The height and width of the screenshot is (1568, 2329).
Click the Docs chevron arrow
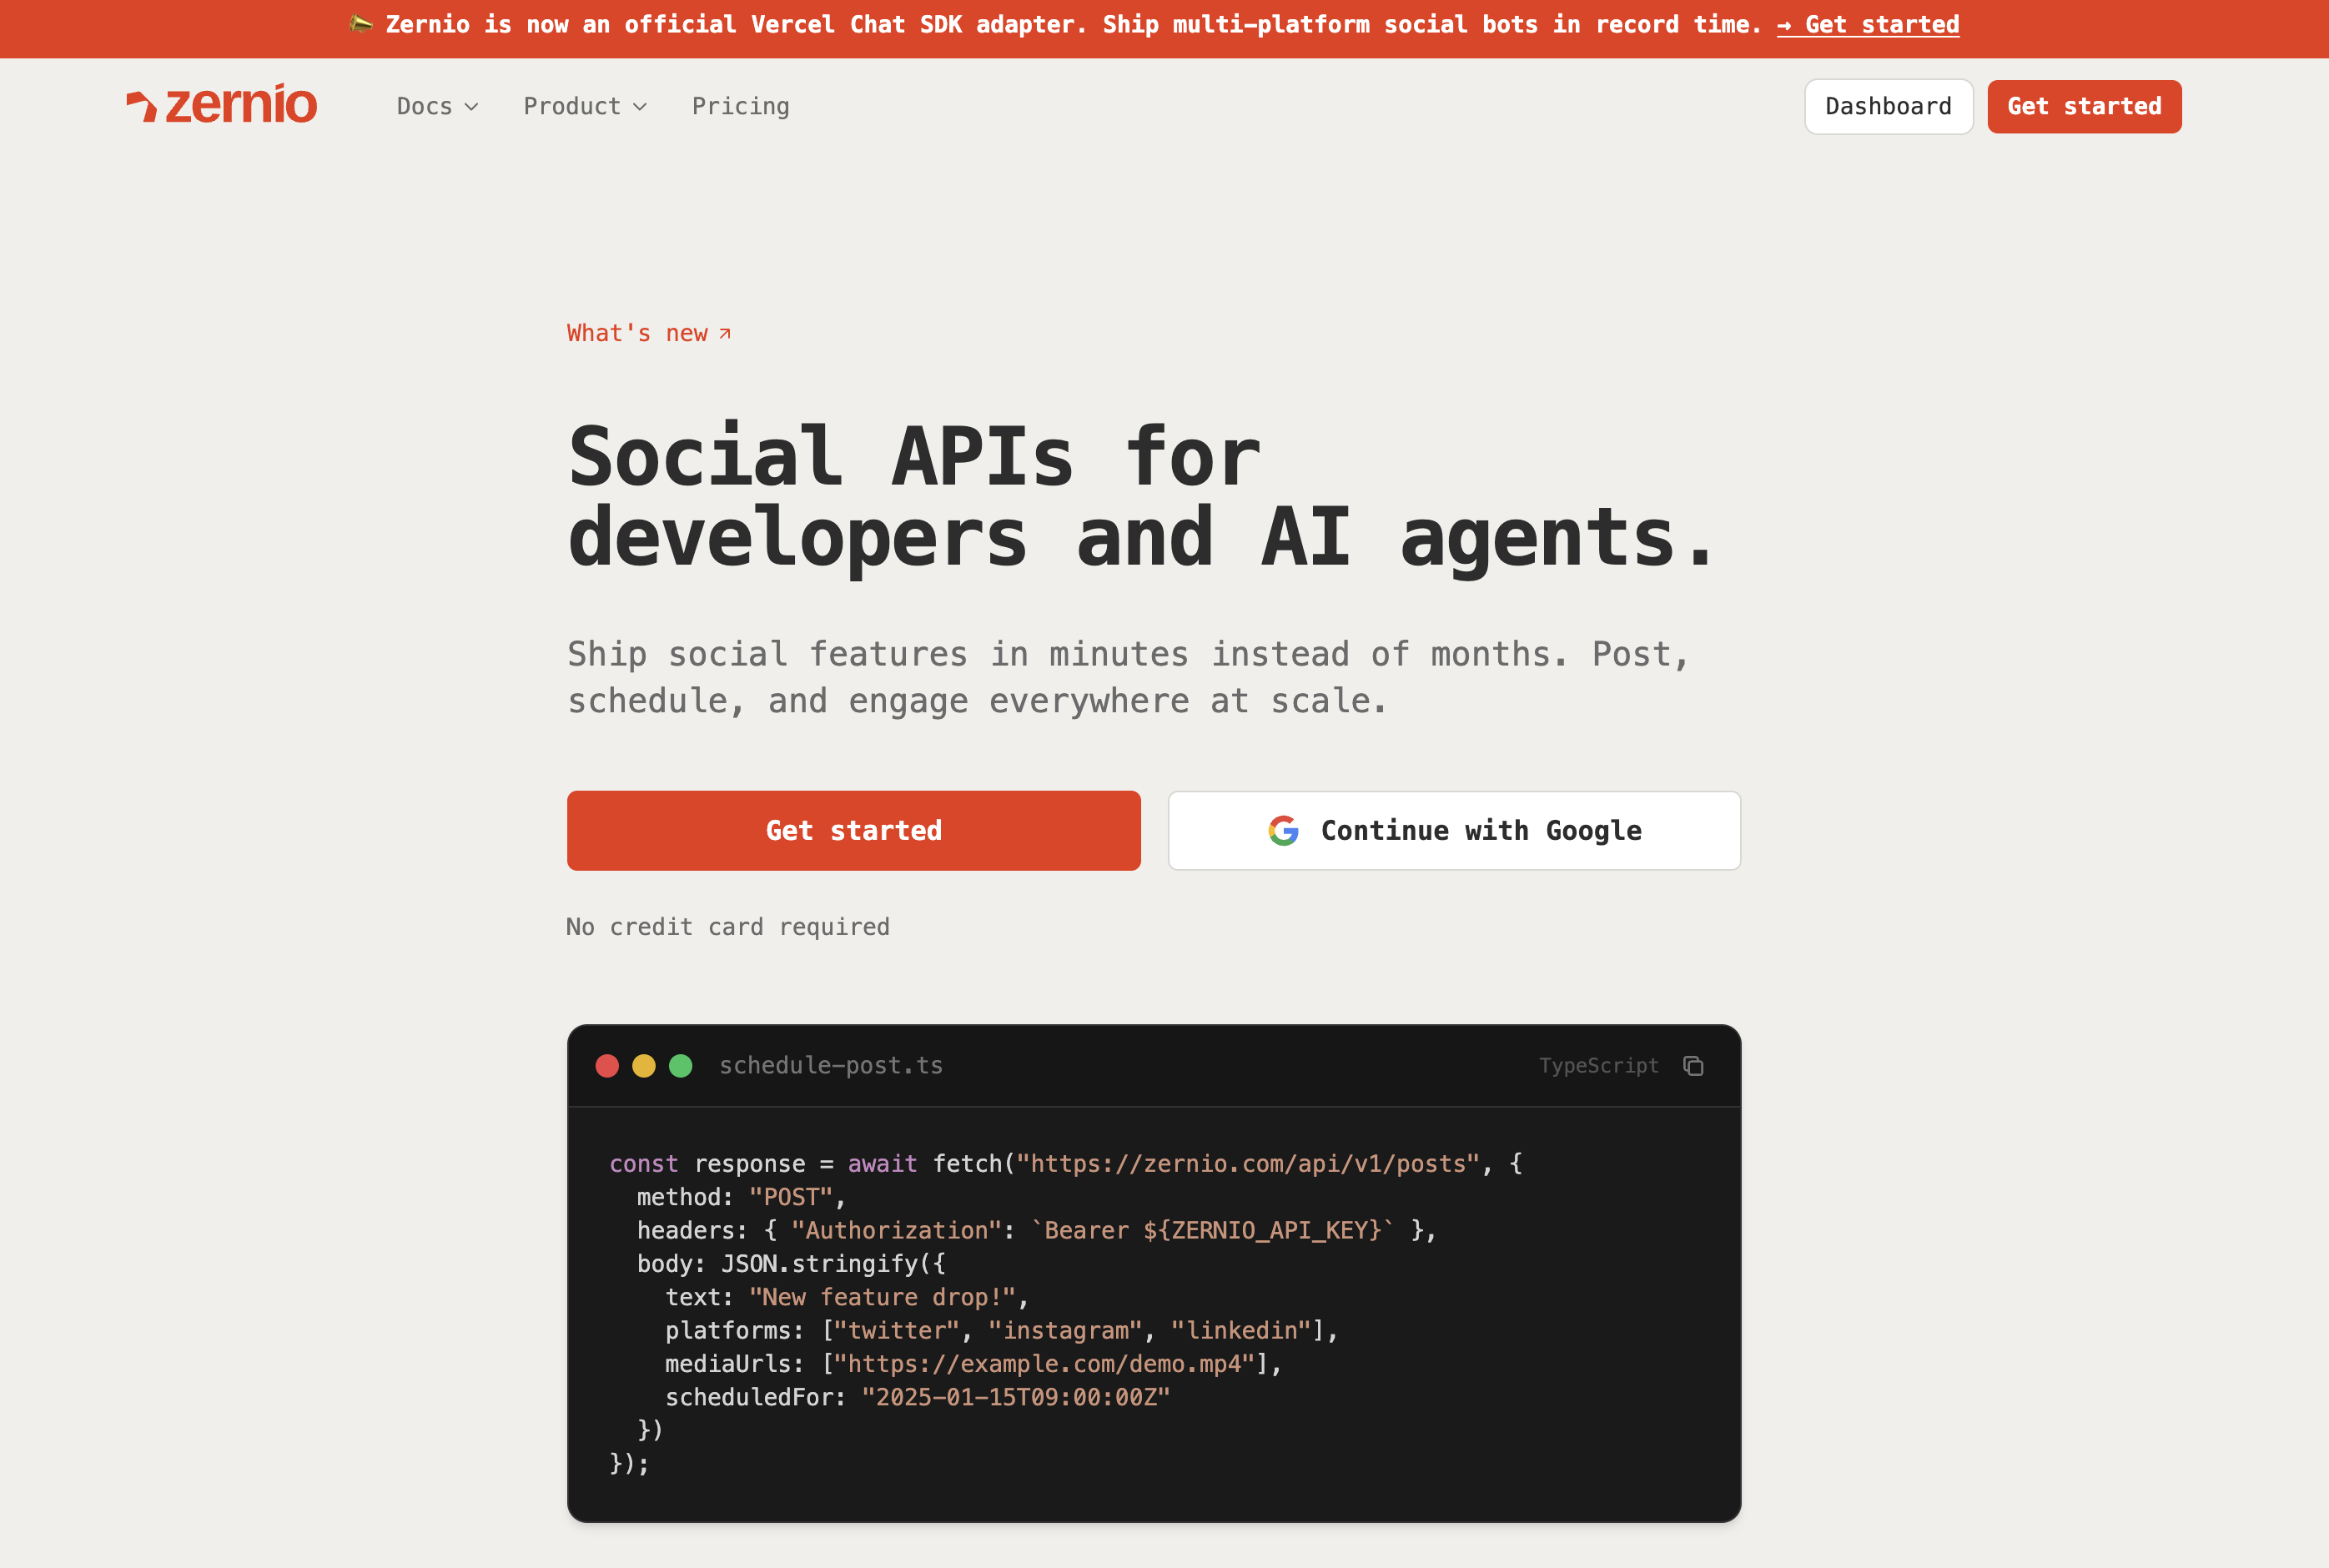[471, 107]
